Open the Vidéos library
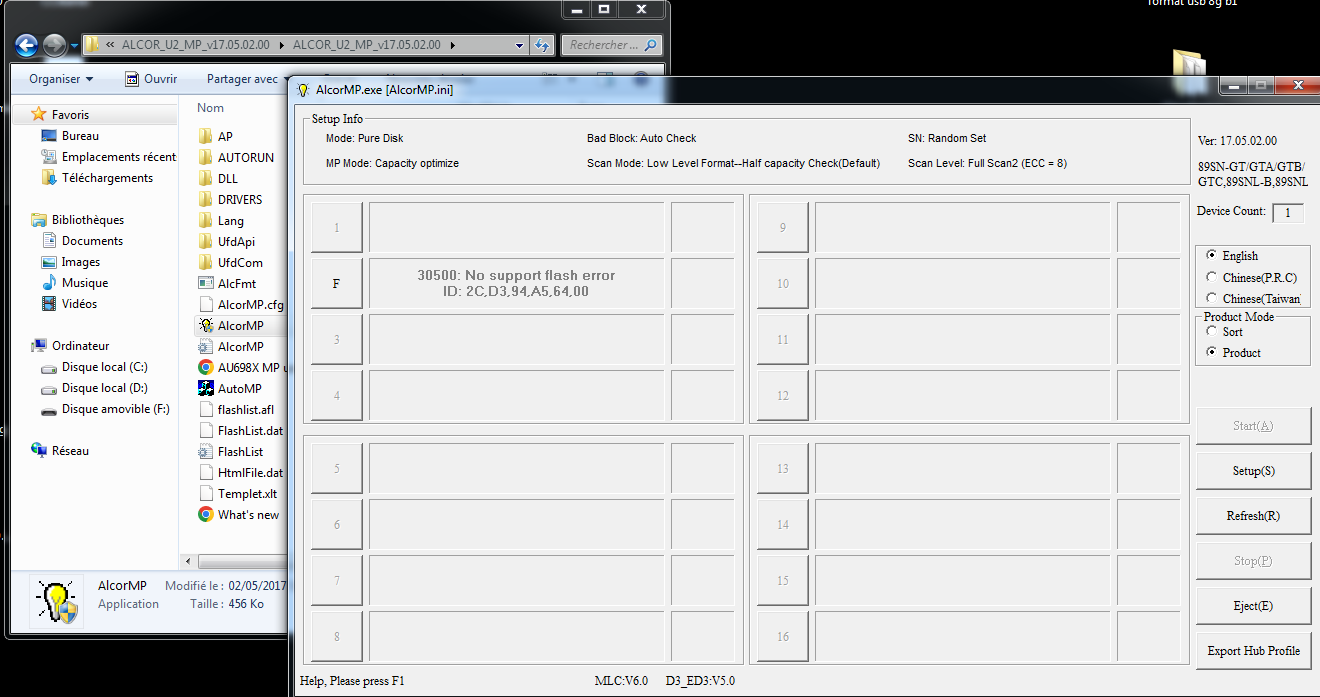1320x697 pixels. coord(70,304)
